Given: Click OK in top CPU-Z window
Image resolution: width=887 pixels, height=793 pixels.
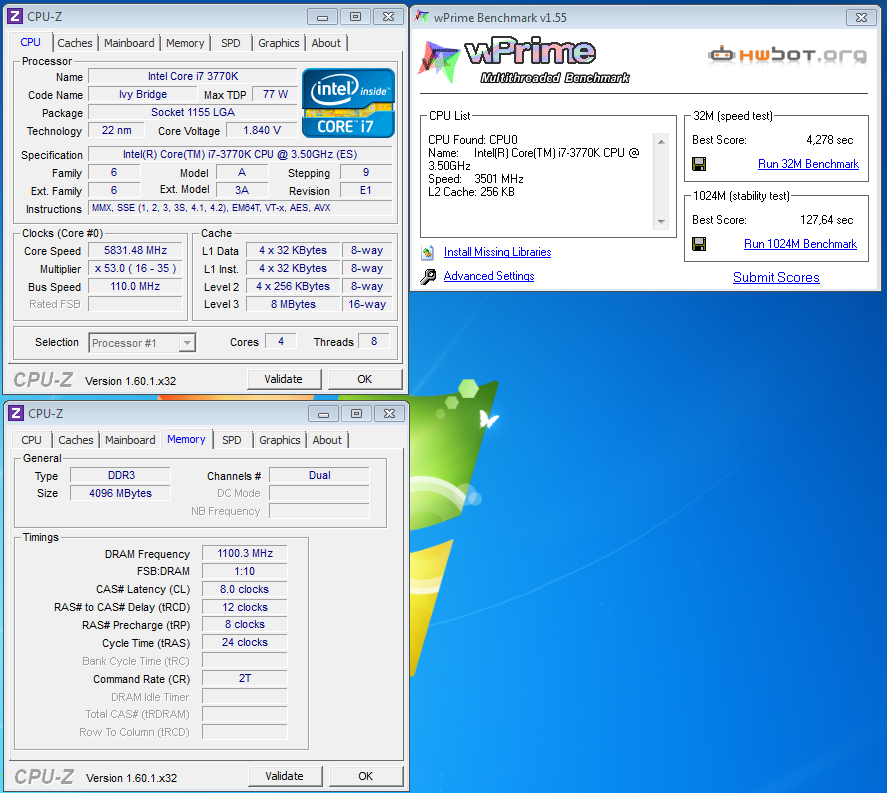Looking at the screenshot, I should pyautogui.click(x=365, y=379).
